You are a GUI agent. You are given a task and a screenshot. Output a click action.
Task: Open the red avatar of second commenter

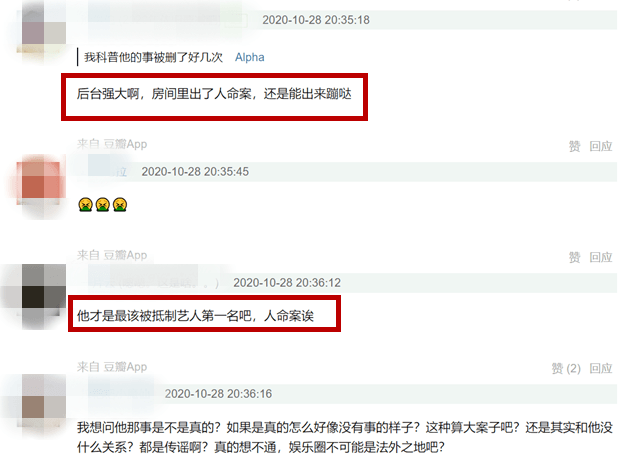coord(41,182)
